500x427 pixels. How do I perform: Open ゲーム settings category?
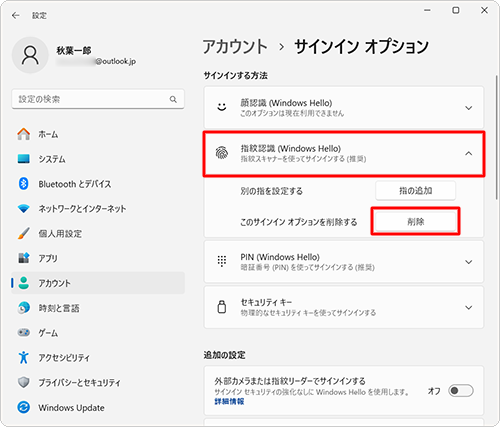[x=98, y=333]
